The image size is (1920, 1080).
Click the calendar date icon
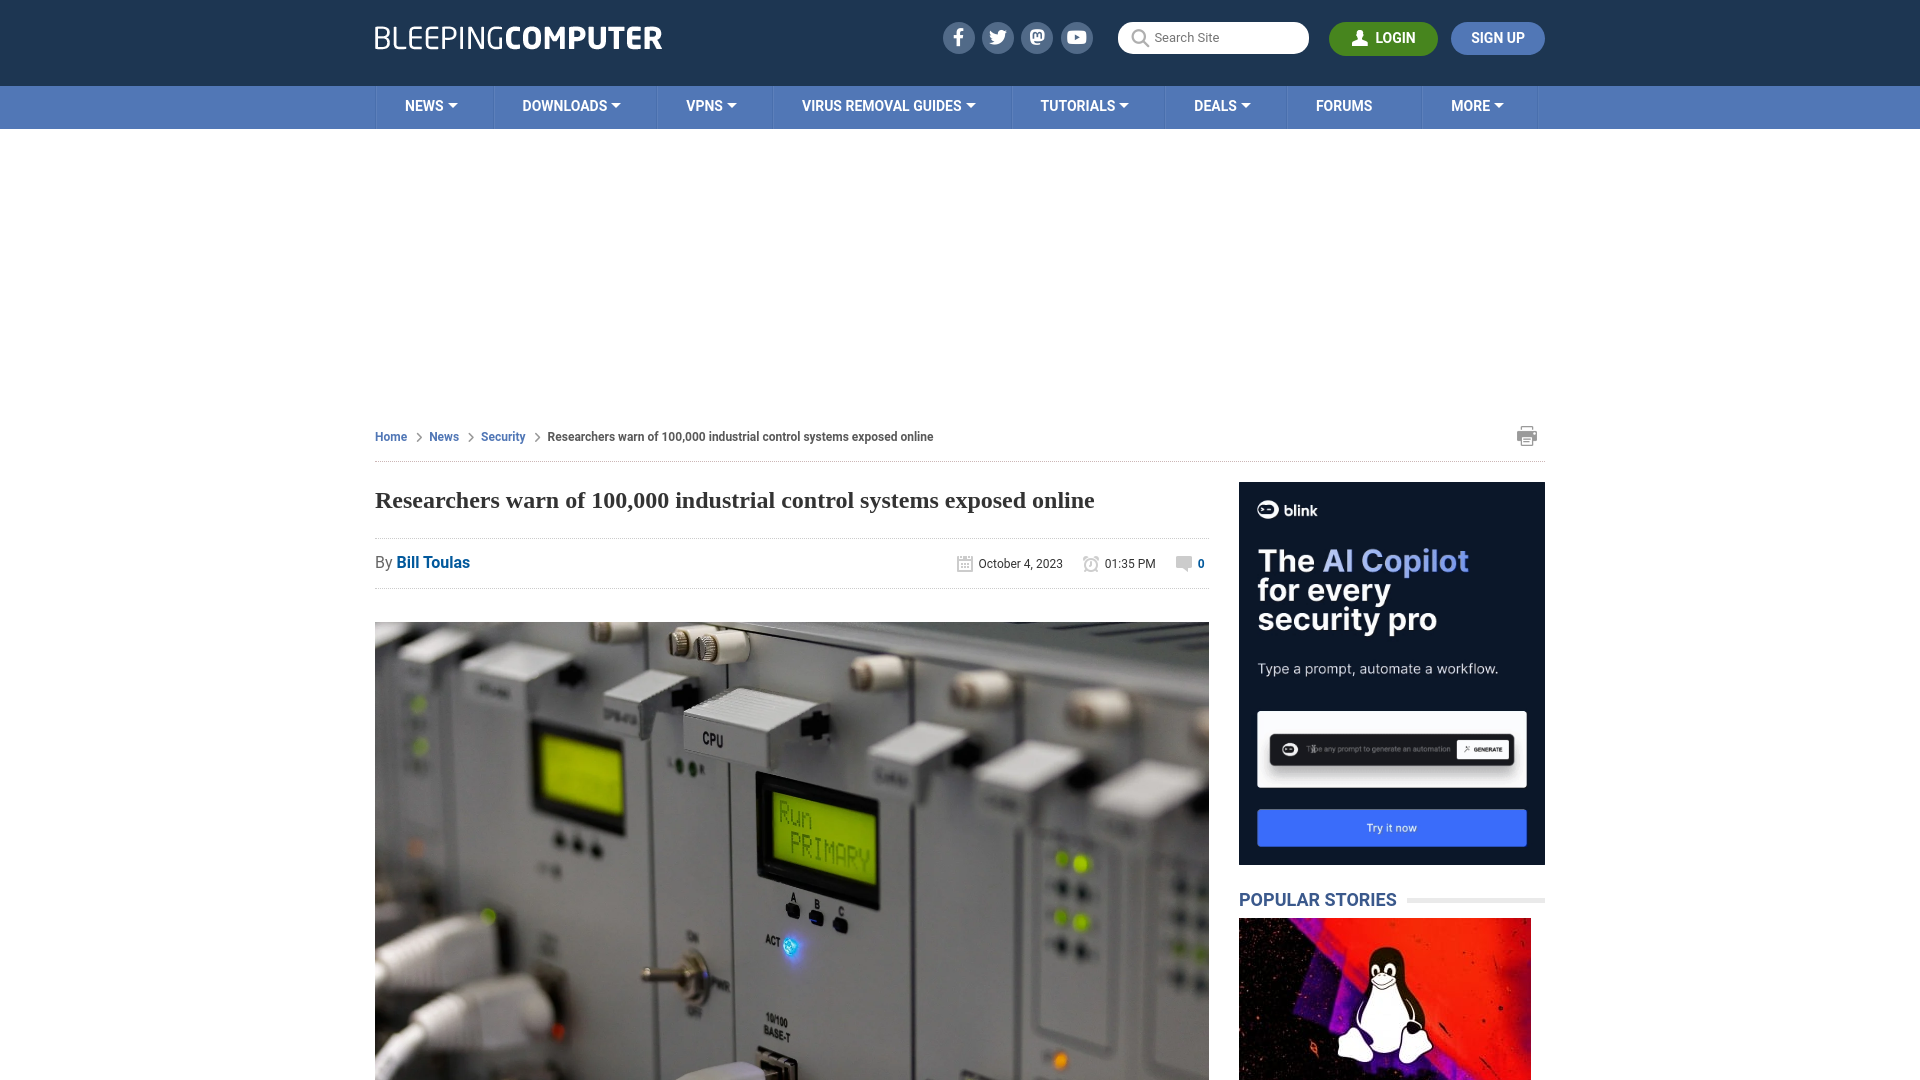pyautogui.click(x=964, y=563)
